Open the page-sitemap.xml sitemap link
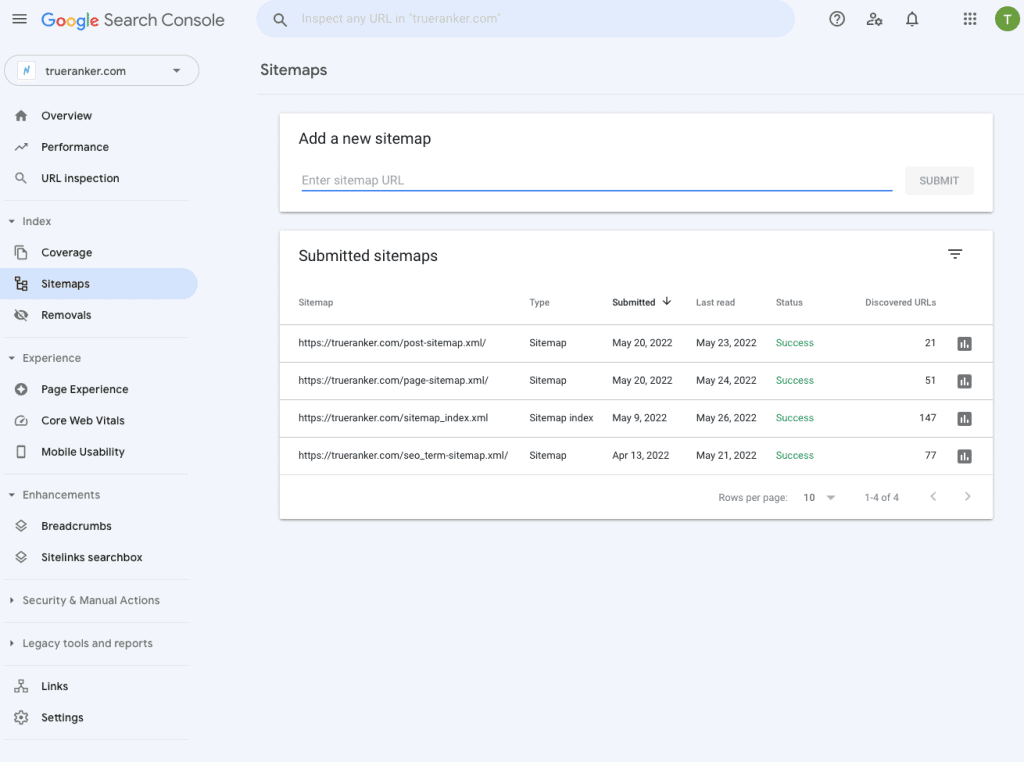 393,380
